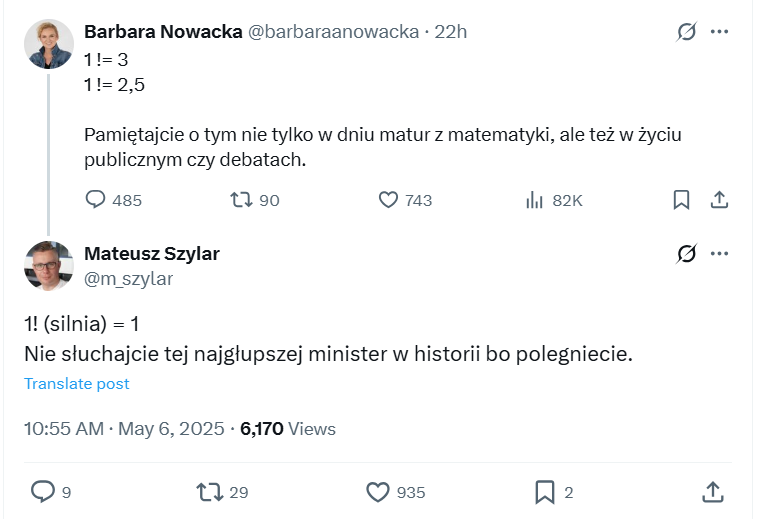The height and width of the screenshot is (519, 764).
Task: Bookmark Barbara Nowacka's tweet
Action: (x=681, y=200)
